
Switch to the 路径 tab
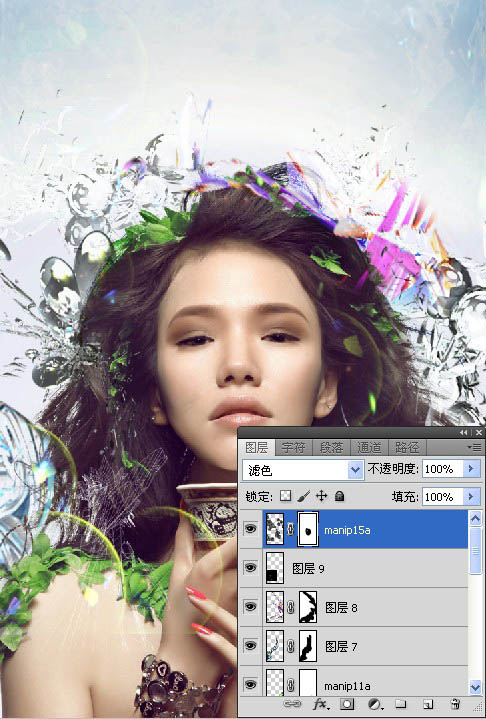click(408, 447)
